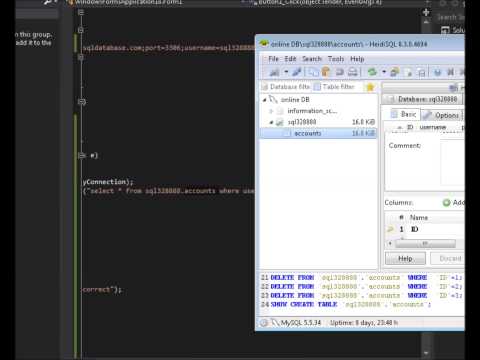Open the Help menu in HeidiSQL
480x360 pixels.
(357, 59)
